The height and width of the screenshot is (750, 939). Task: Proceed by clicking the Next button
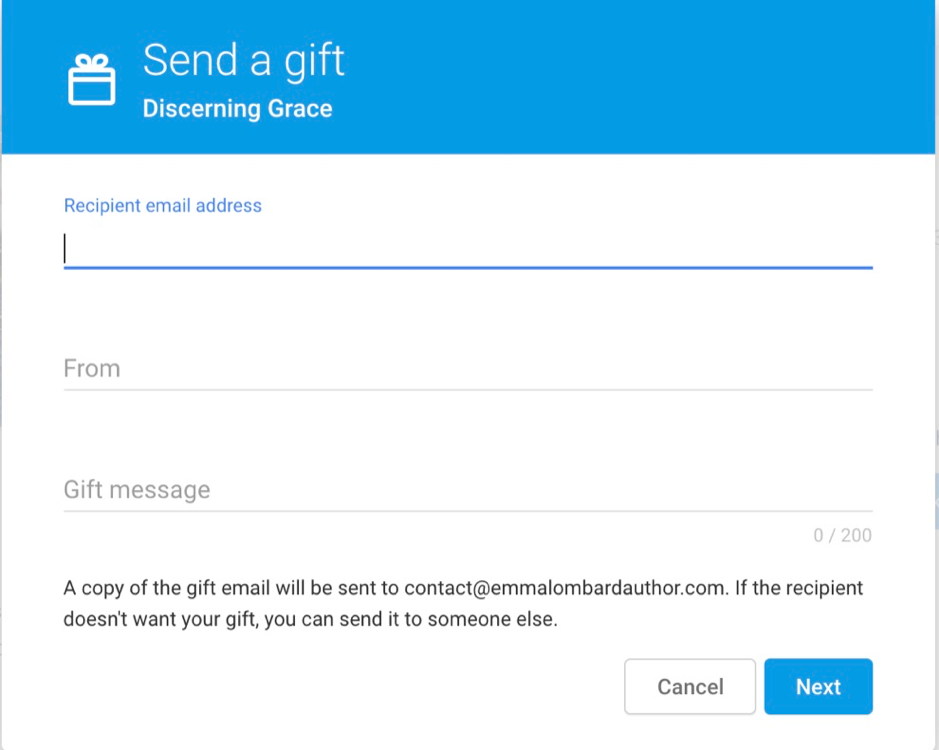point(818,687)
